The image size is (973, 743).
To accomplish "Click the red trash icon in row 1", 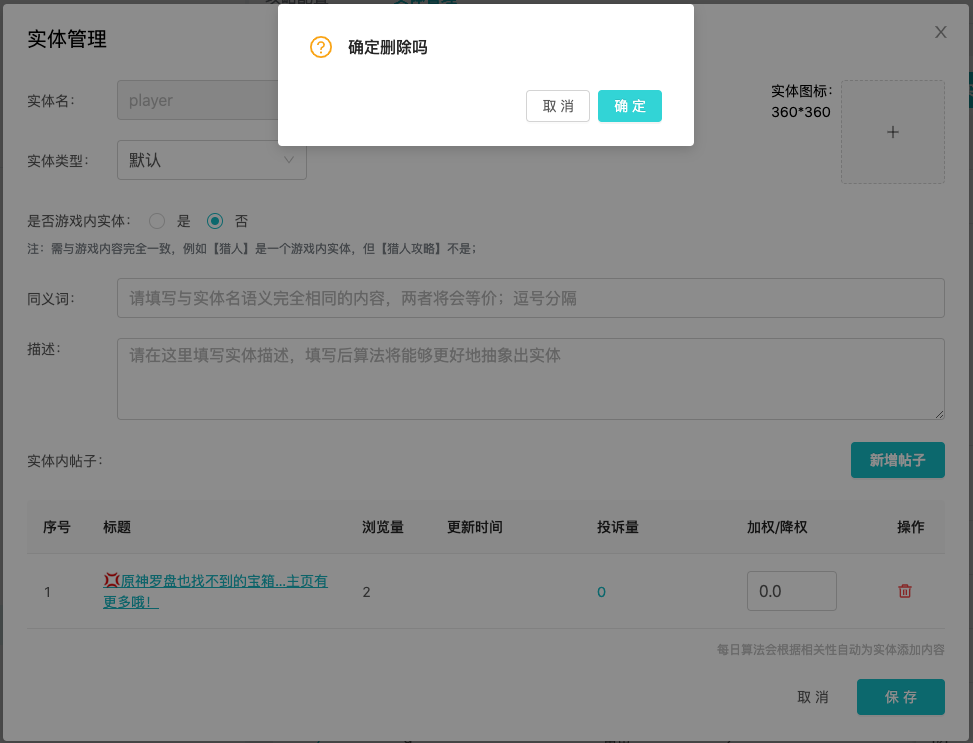I will coord(904,591).
